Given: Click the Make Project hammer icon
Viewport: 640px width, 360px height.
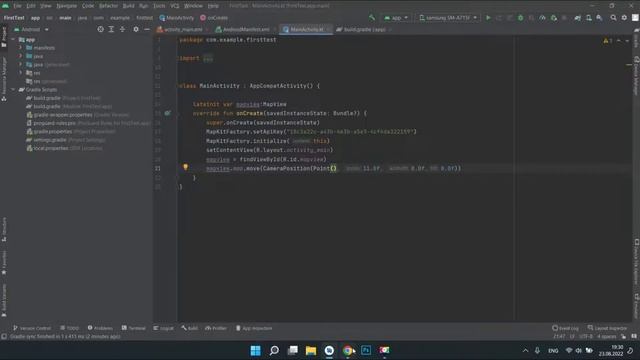Looking at the screenshot, I should [372, 18].
